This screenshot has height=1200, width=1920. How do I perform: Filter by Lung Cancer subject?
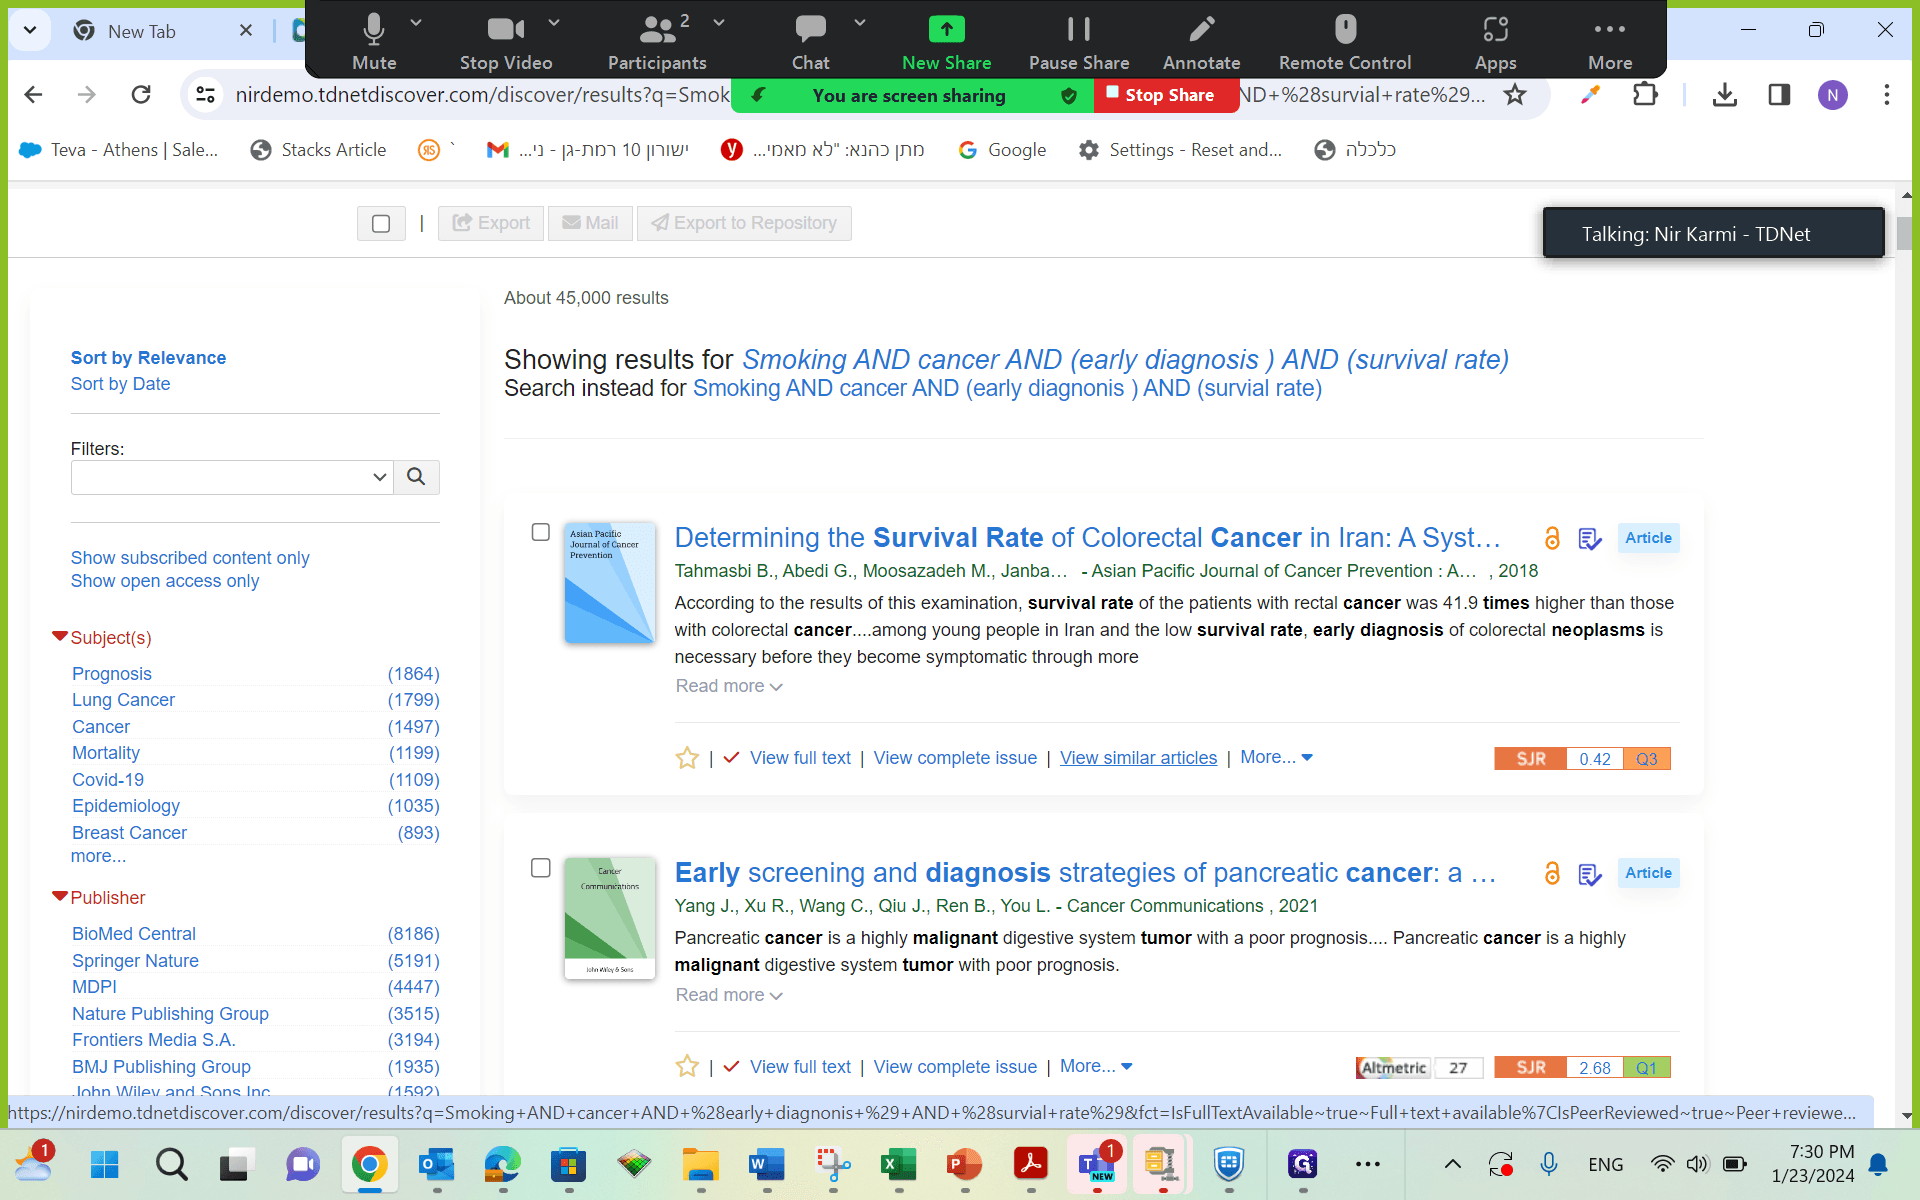123,700
